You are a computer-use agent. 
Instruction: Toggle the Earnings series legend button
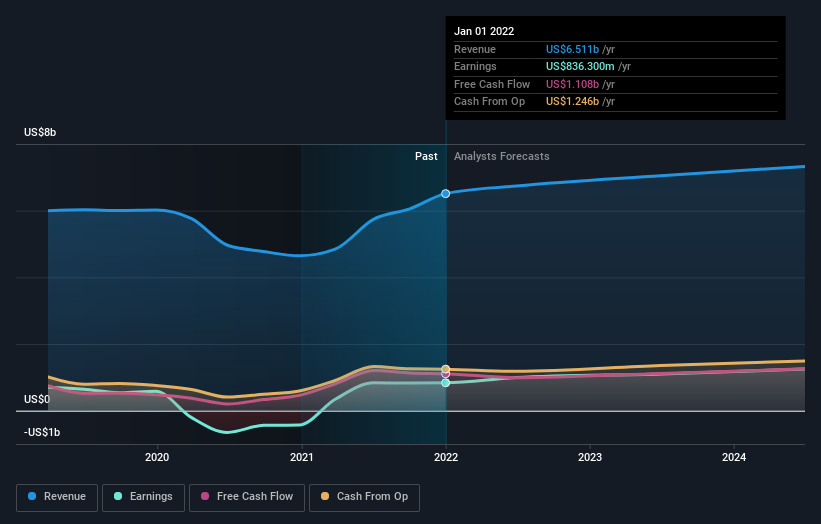[143, 497]
